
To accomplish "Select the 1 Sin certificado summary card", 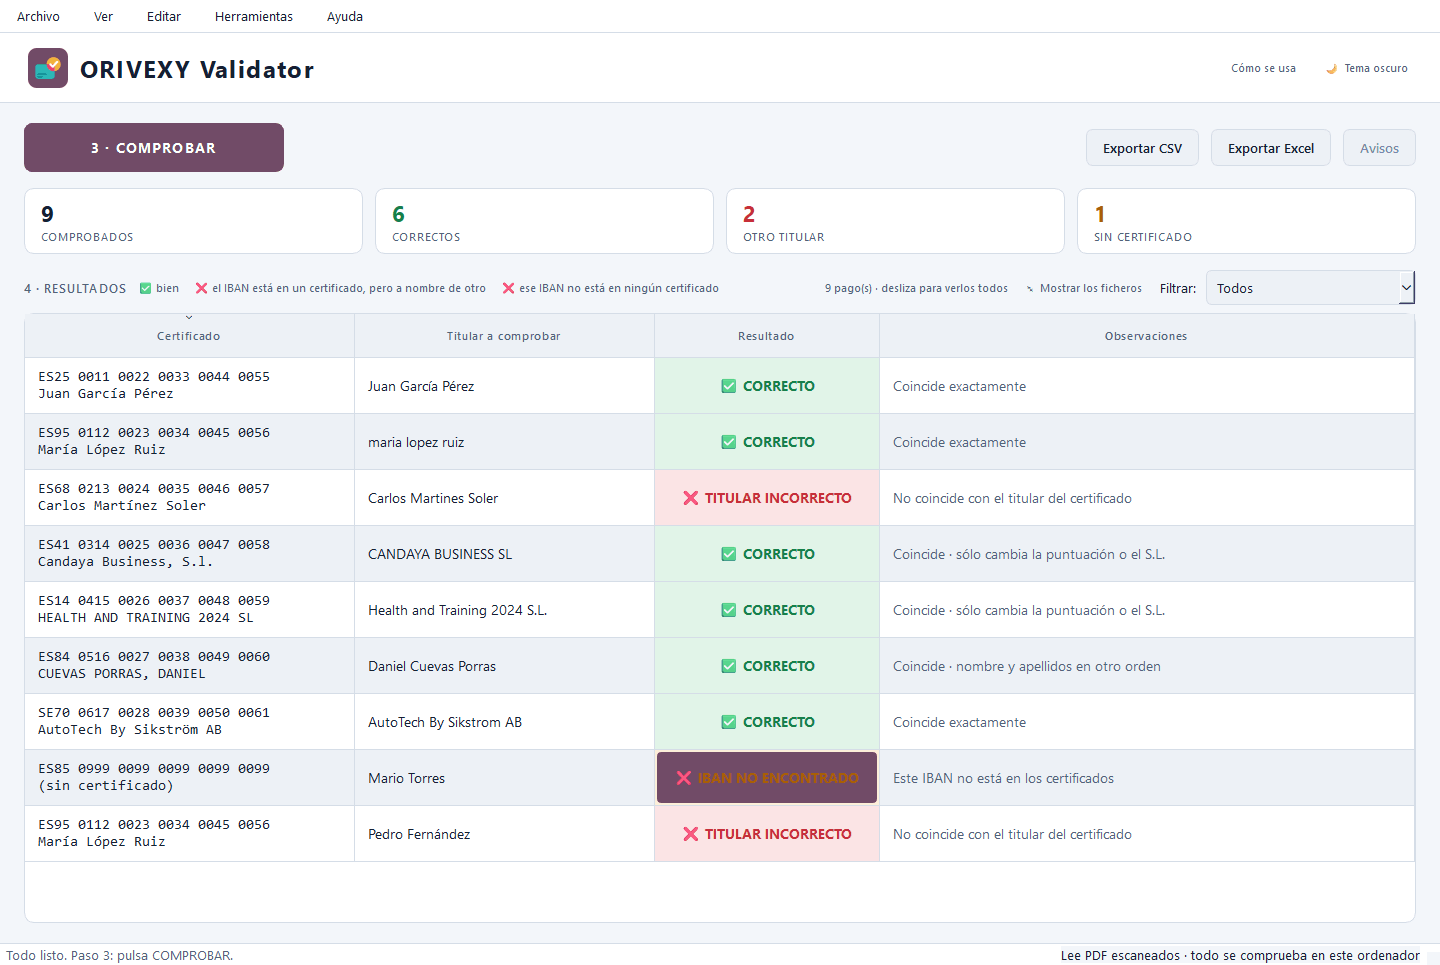I will (1246, 221).
